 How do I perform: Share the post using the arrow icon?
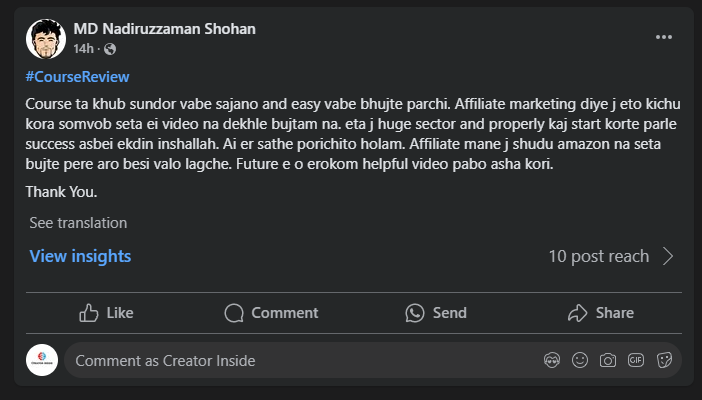(x=577, y=313)
